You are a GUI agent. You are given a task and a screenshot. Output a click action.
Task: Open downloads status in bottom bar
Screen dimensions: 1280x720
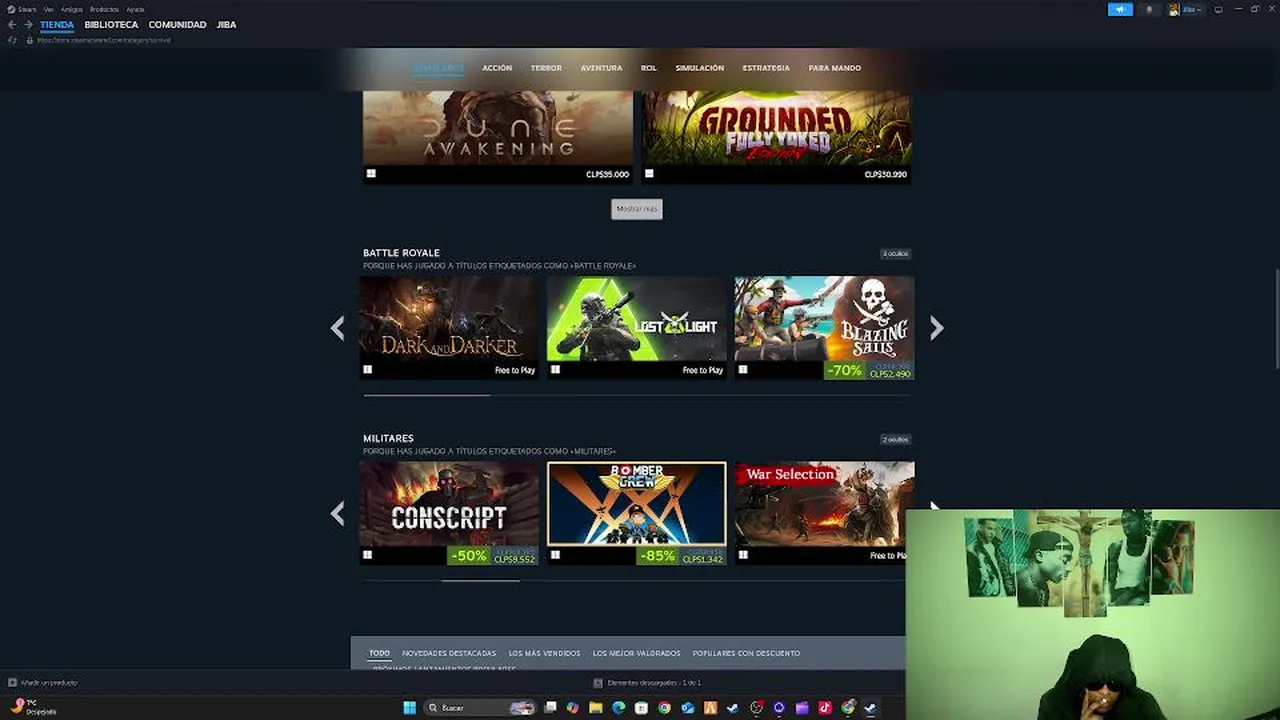point(648,683)
